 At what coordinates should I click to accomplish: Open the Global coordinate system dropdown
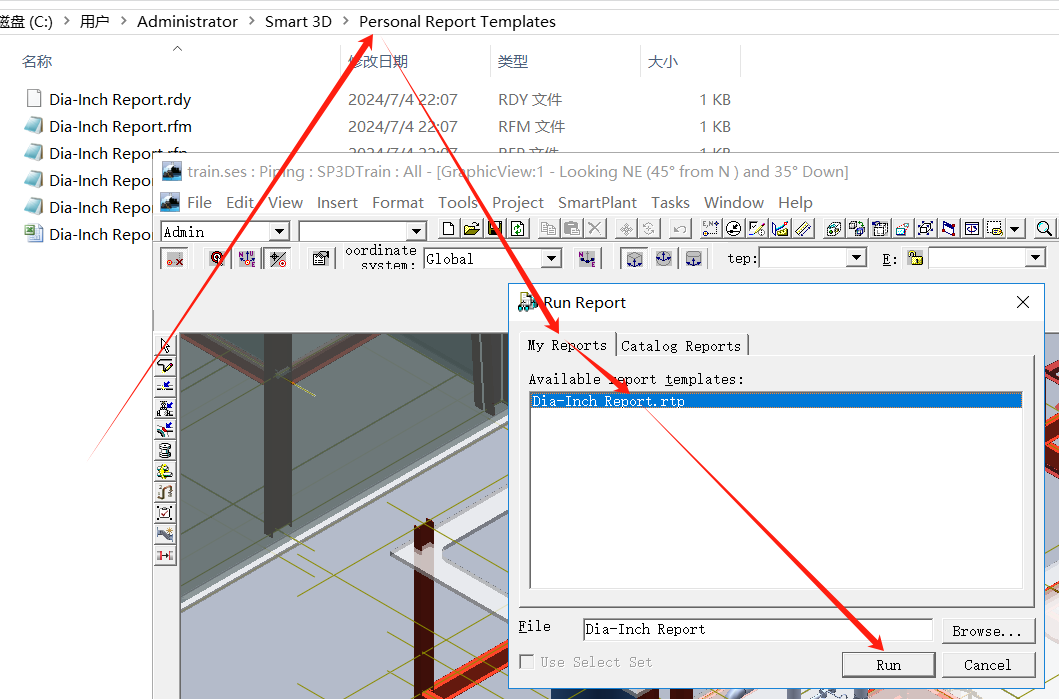[x=552, y=259]
